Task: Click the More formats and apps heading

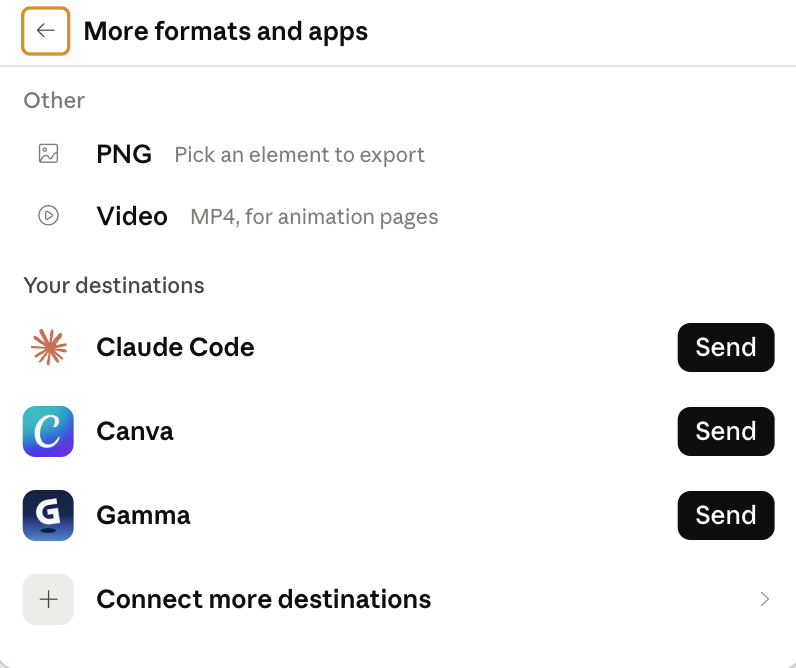Action: [x=226, y=31]
